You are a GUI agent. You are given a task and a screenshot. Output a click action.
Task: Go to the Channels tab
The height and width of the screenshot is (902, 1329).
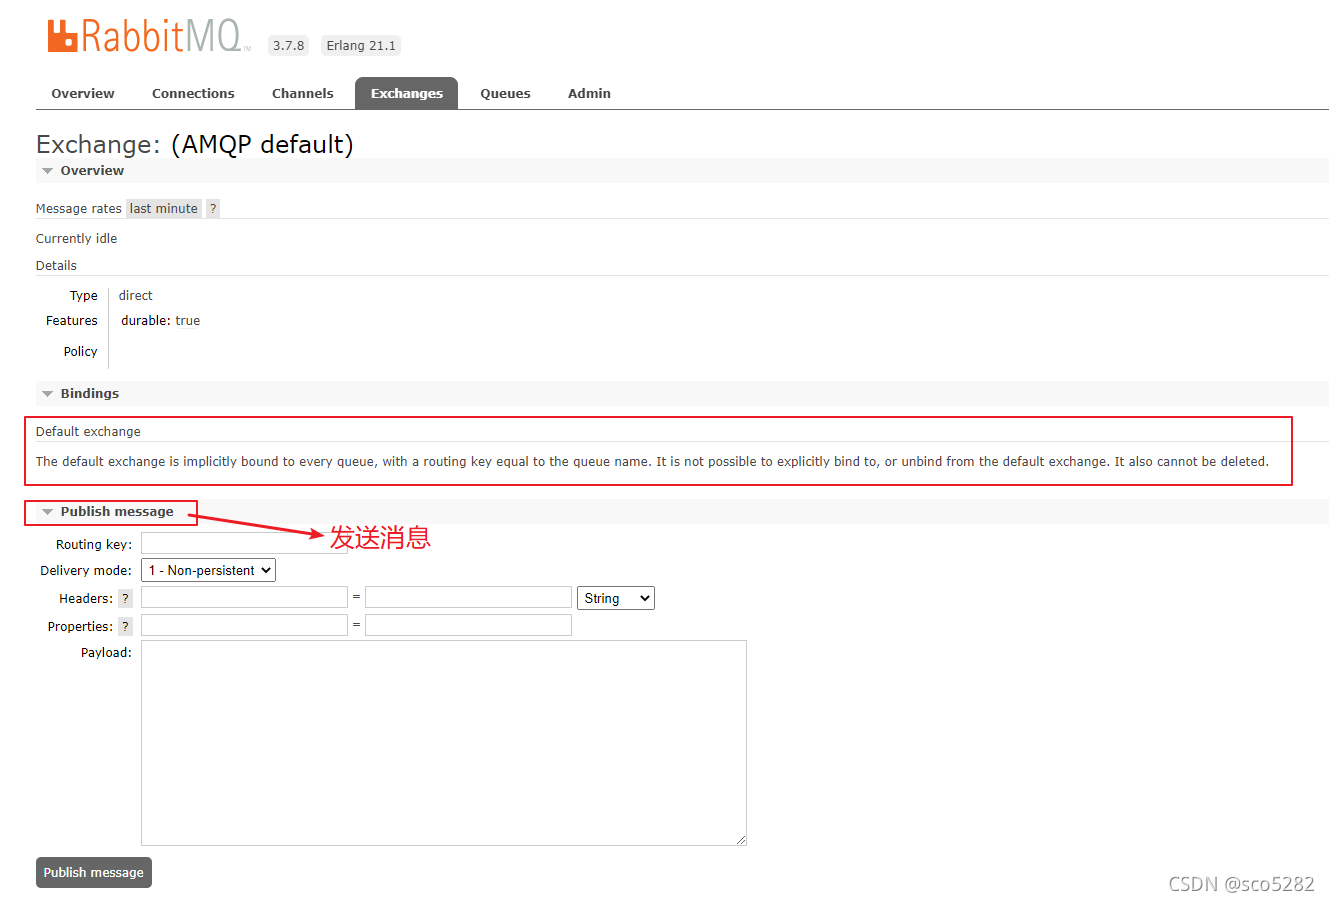point(302,93)
